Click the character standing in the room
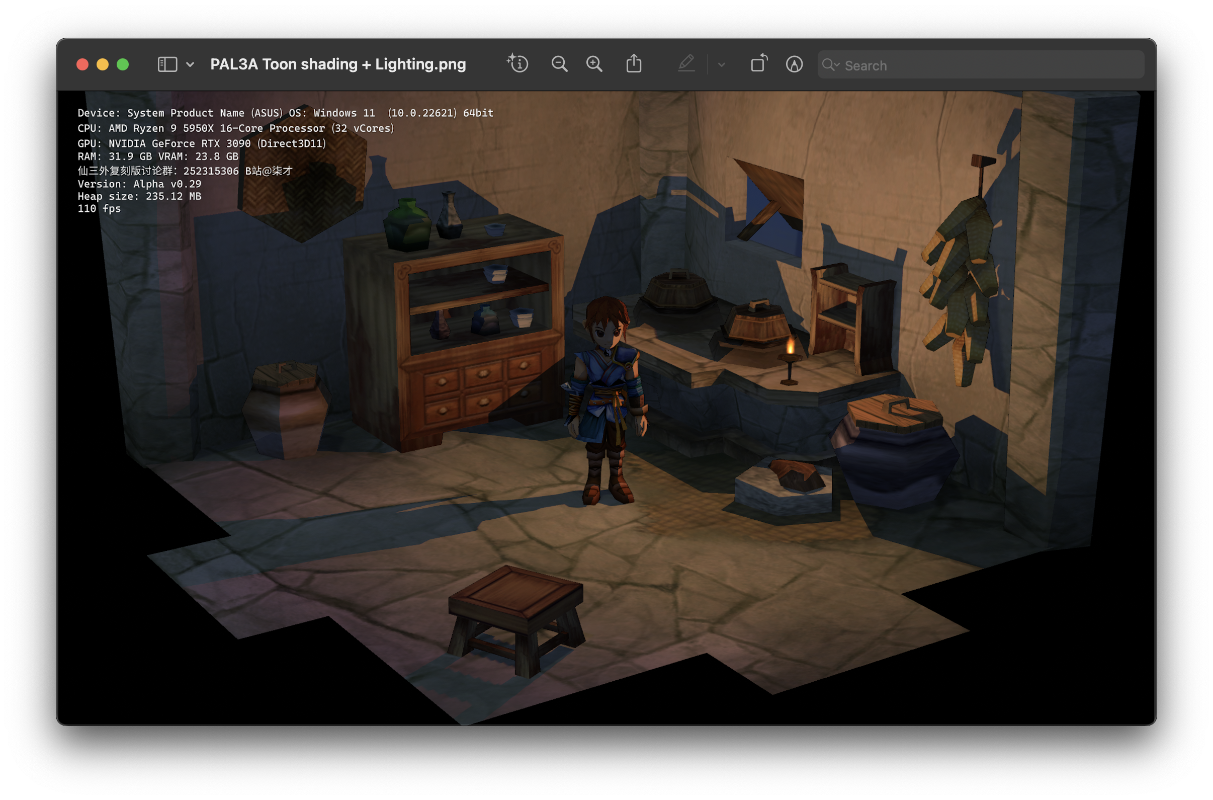The height and width of the screenshot is (800, 1213). pyautogui.click(x=606, y=400)
